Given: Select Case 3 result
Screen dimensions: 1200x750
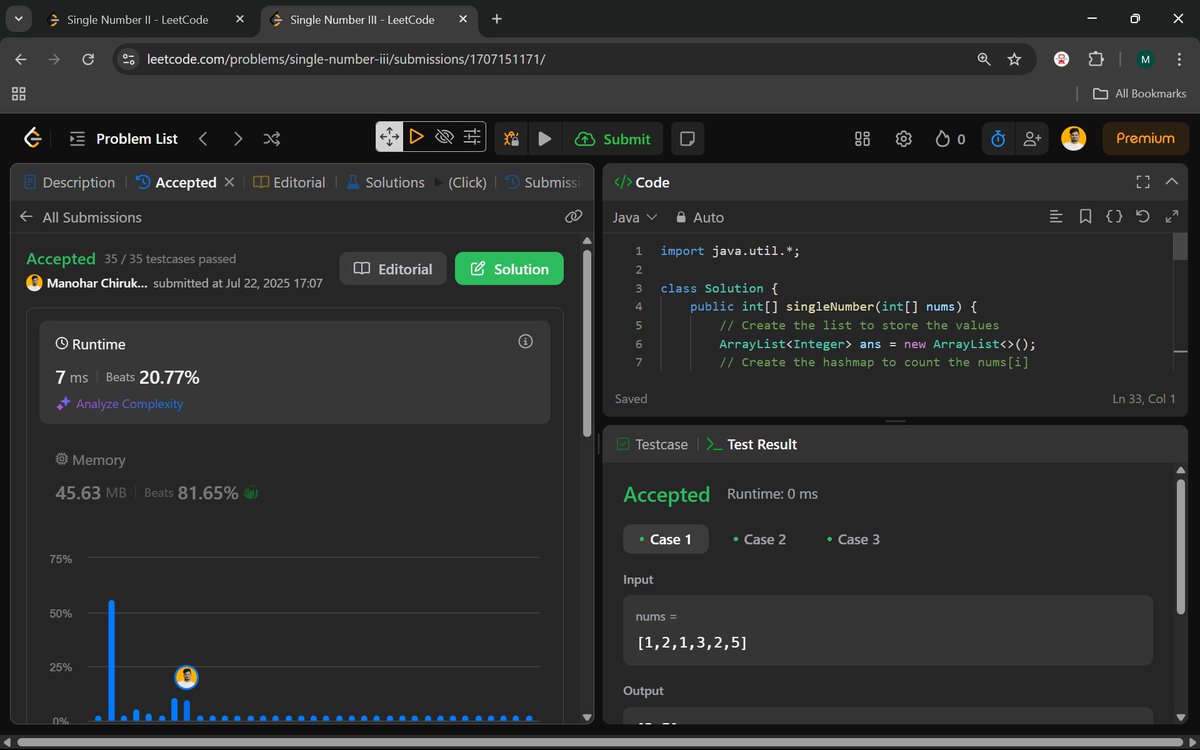Looking at the screenshot, I should 853,539.
